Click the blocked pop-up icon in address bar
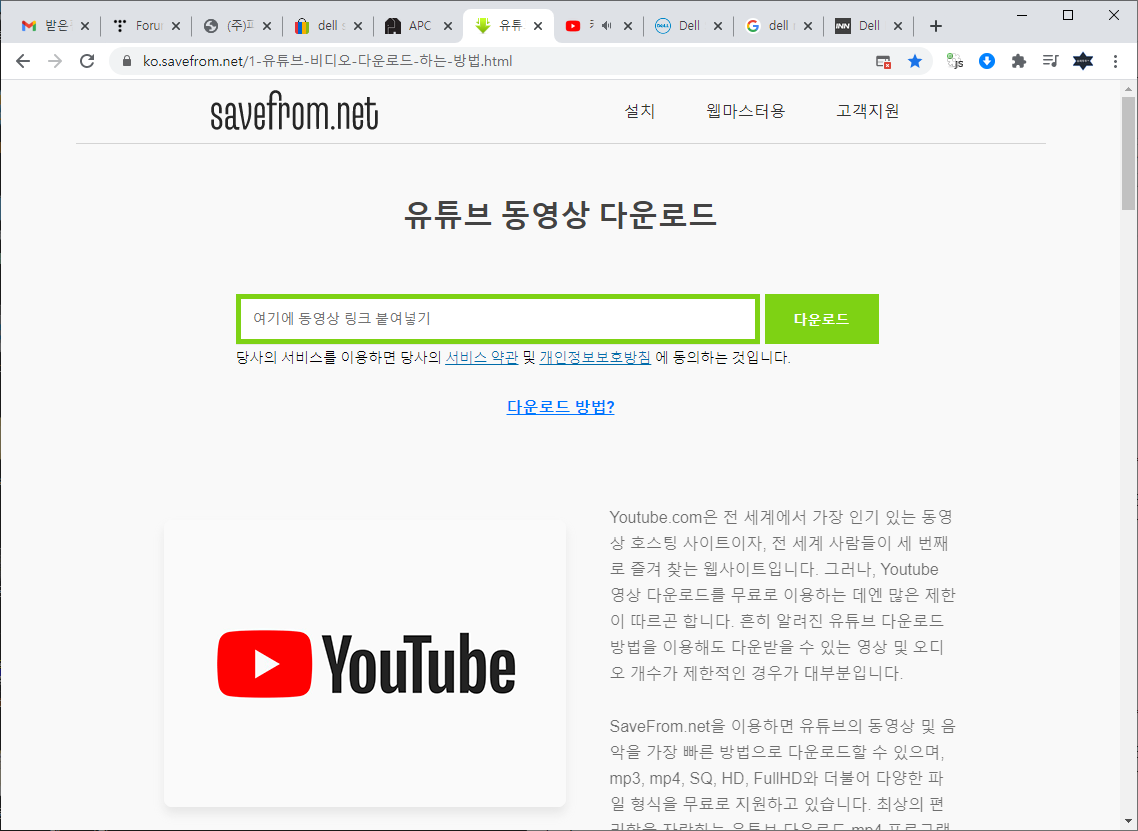Image resolution: width=1138 pixels, height=831 pixels. [883, 62]
